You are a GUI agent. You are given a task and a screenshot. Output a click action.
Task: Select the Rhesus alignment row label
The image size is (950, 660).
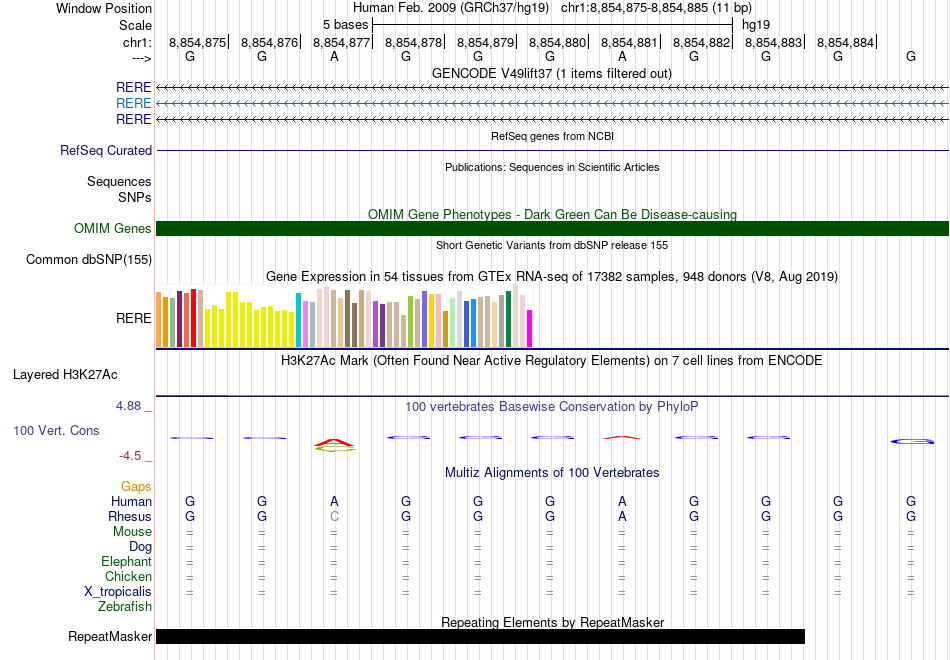click(130, 516)
